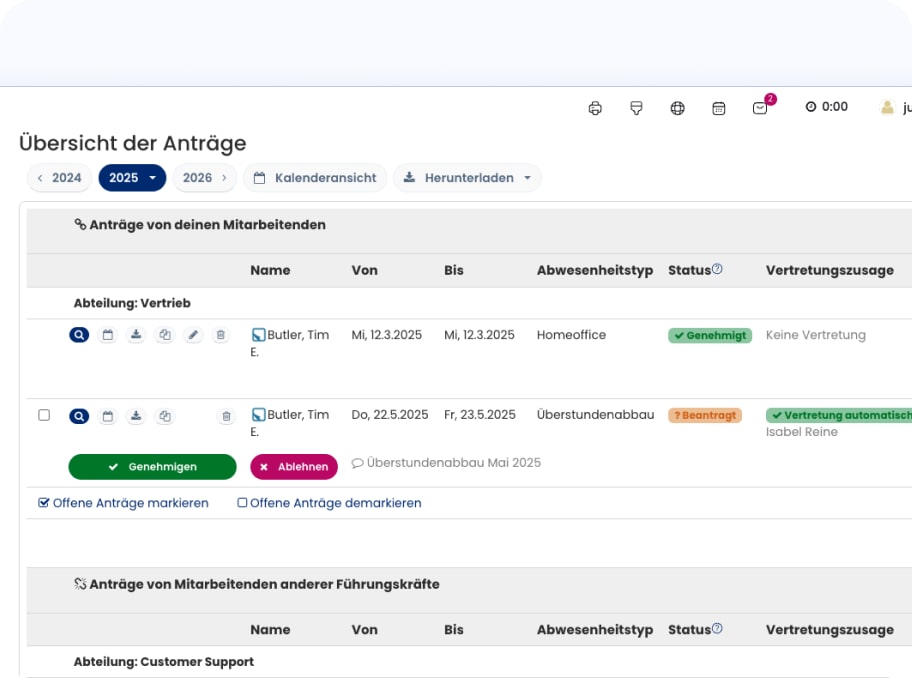Click 'Offene Anträge markieren' checkbox link
The image size is (912, 679).
(x=123, y=503)
